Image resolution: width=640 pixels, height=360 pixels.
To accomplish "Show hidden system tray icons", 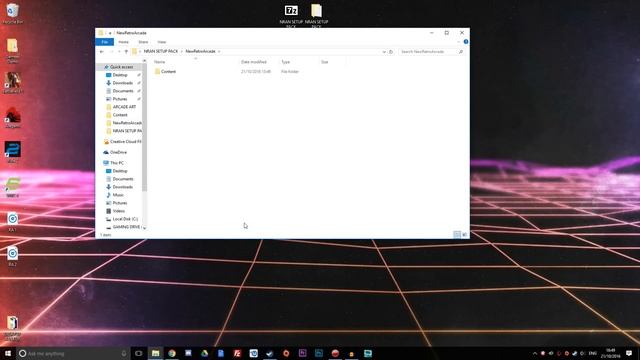I will pos(535,353).
